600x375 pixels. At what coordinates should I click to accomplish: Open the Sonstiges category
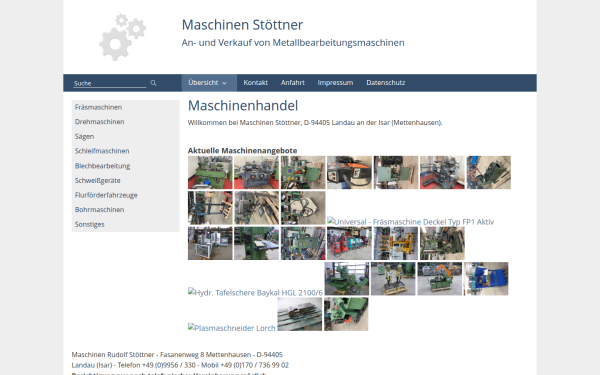pos(90,224)
